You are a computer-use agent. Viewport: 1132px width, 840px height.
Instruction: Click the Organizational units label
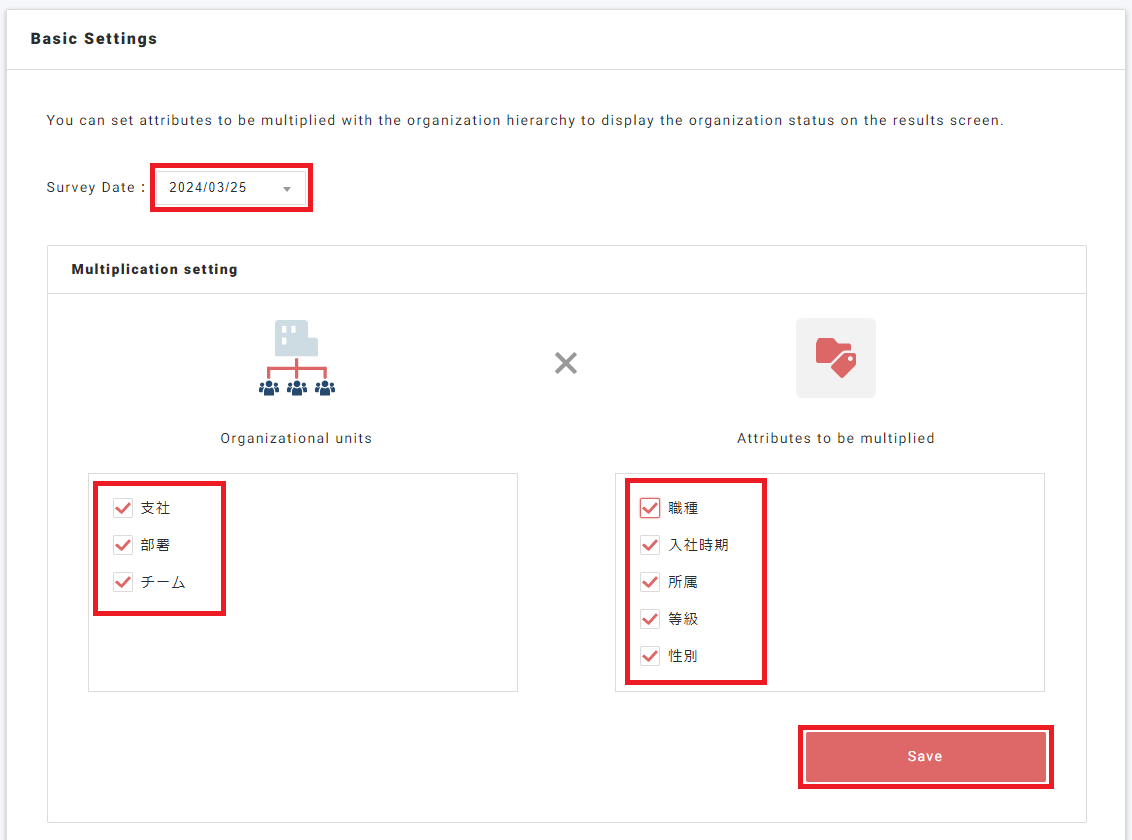(x=296, y=438)
